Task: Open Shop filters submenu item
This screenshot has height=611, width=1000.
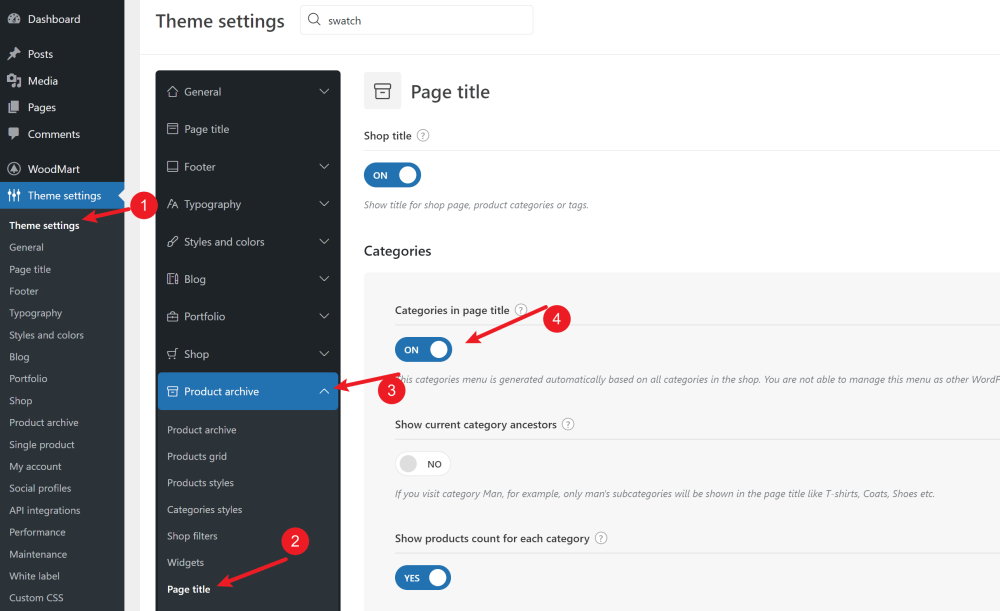Action: tap(192, 536)
